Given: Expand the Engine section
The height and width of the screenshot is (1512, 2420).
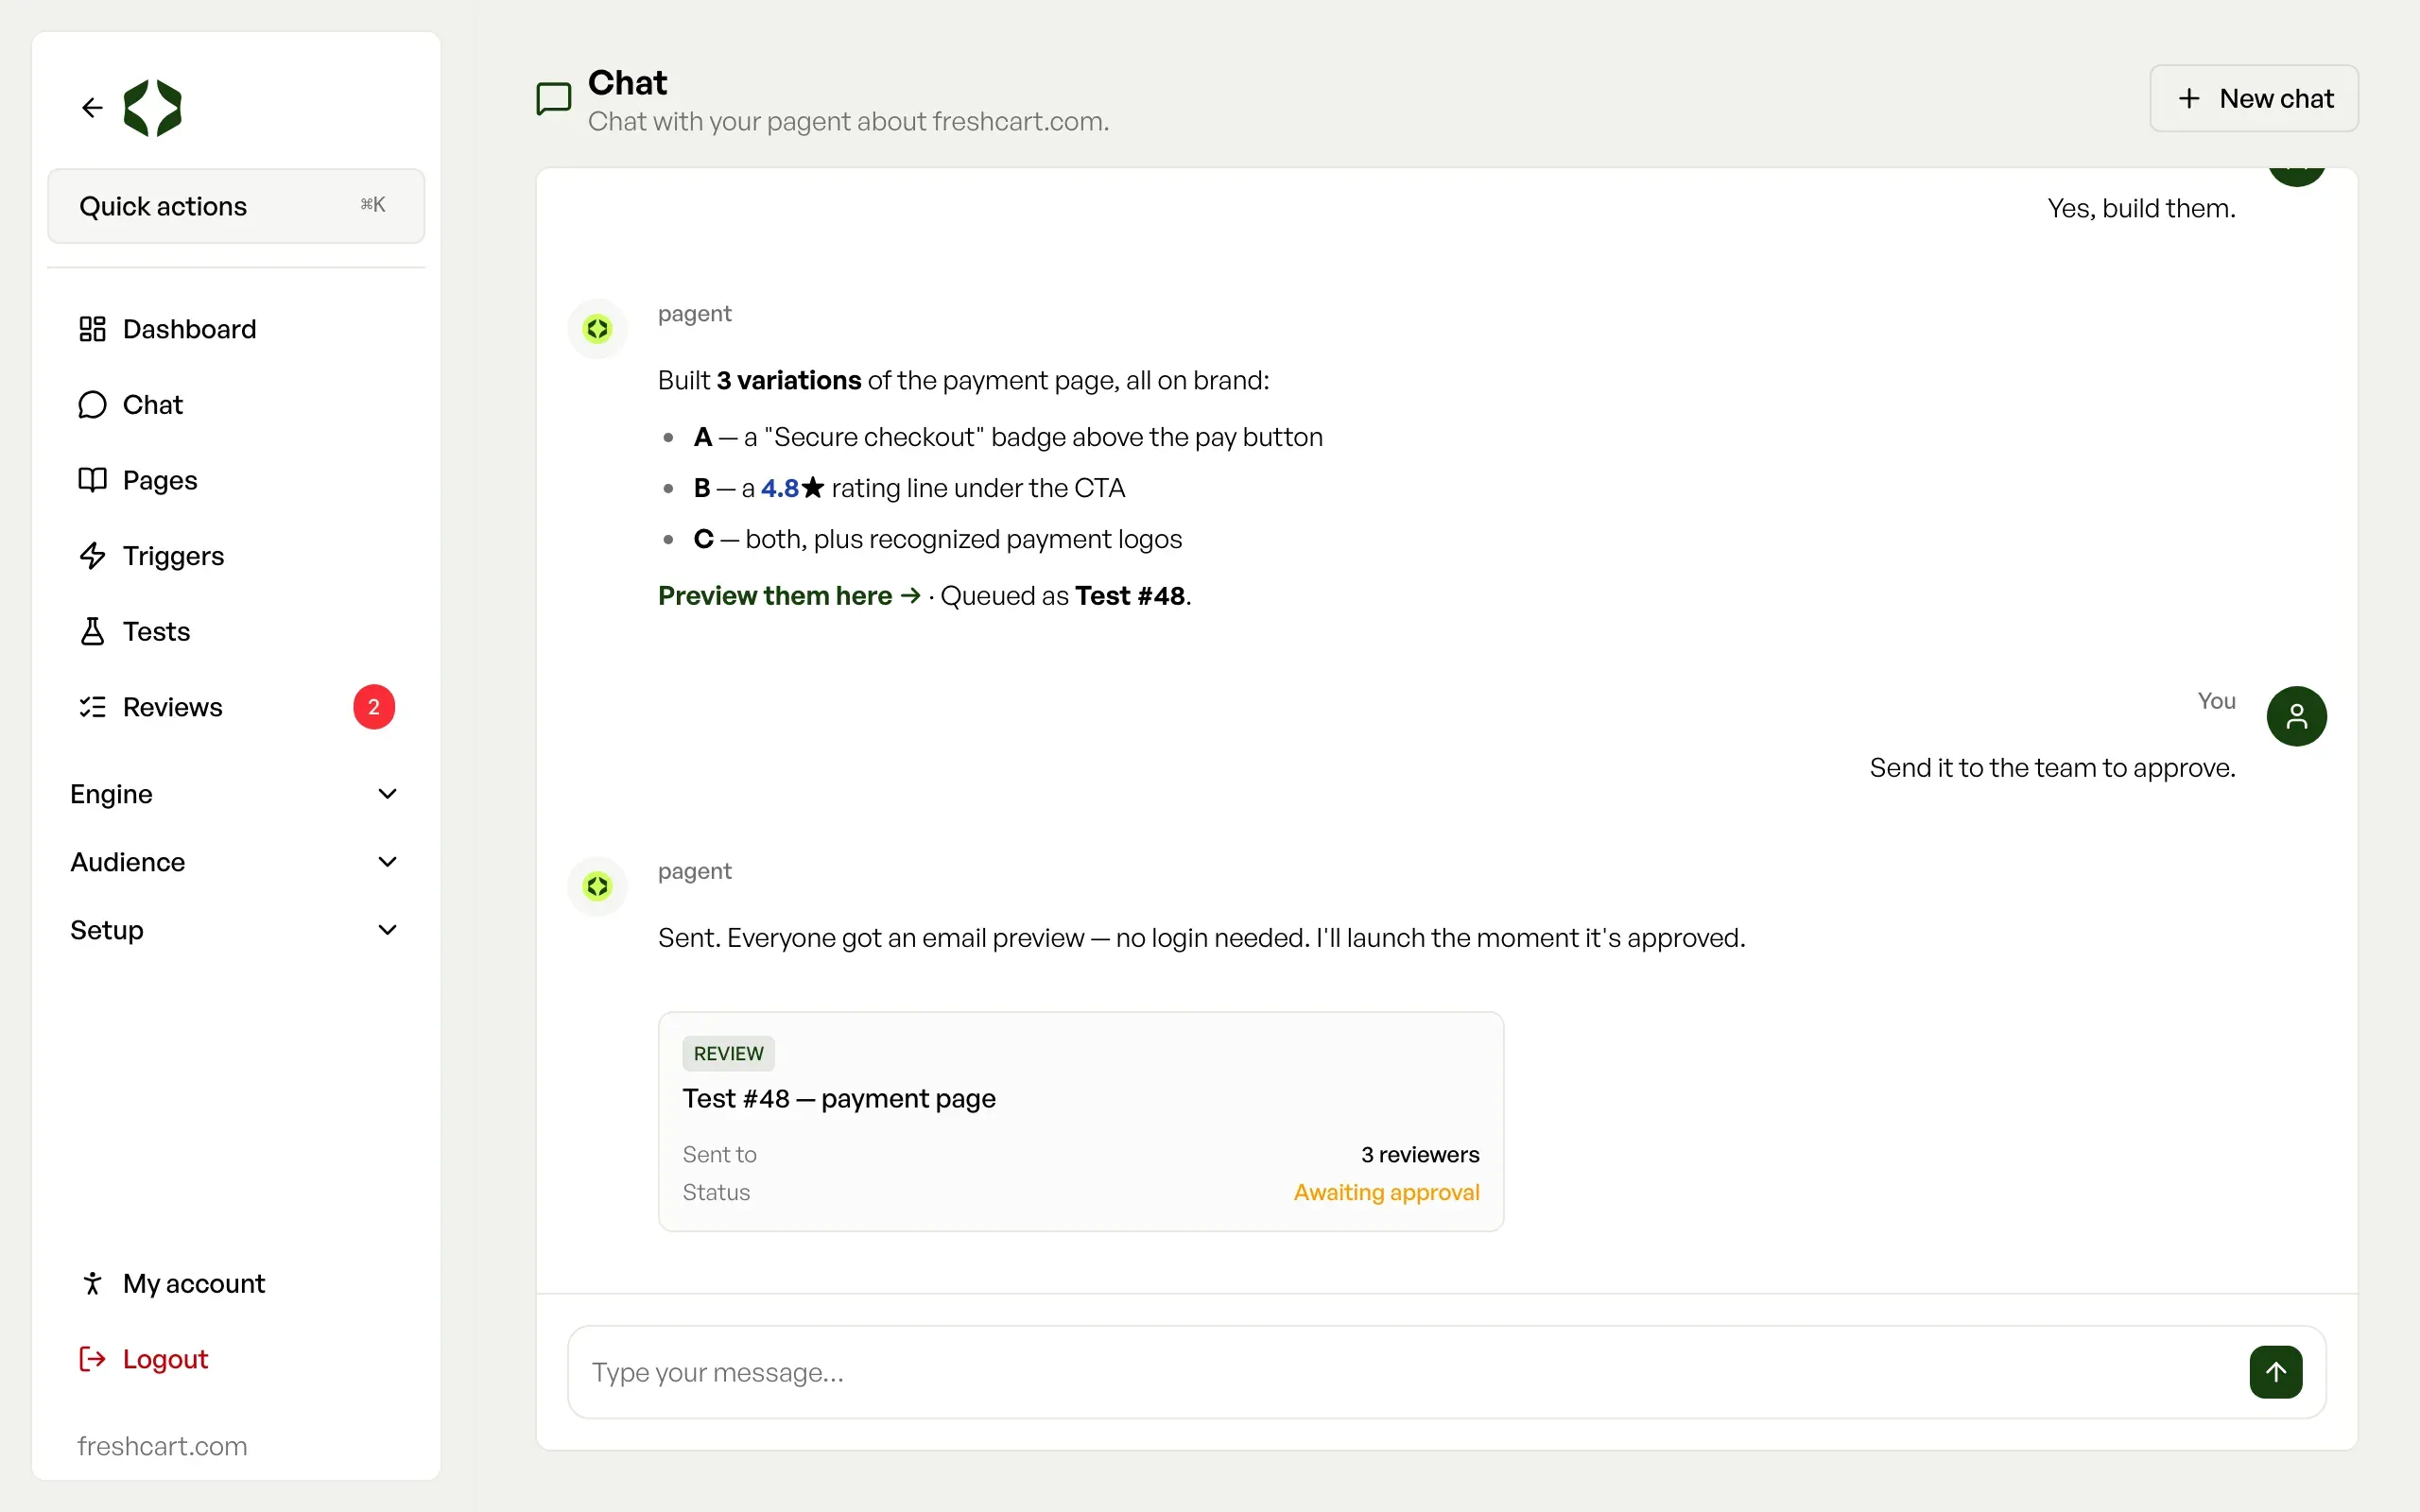Looking at the screenshot, I should click(x=236, y=794).
